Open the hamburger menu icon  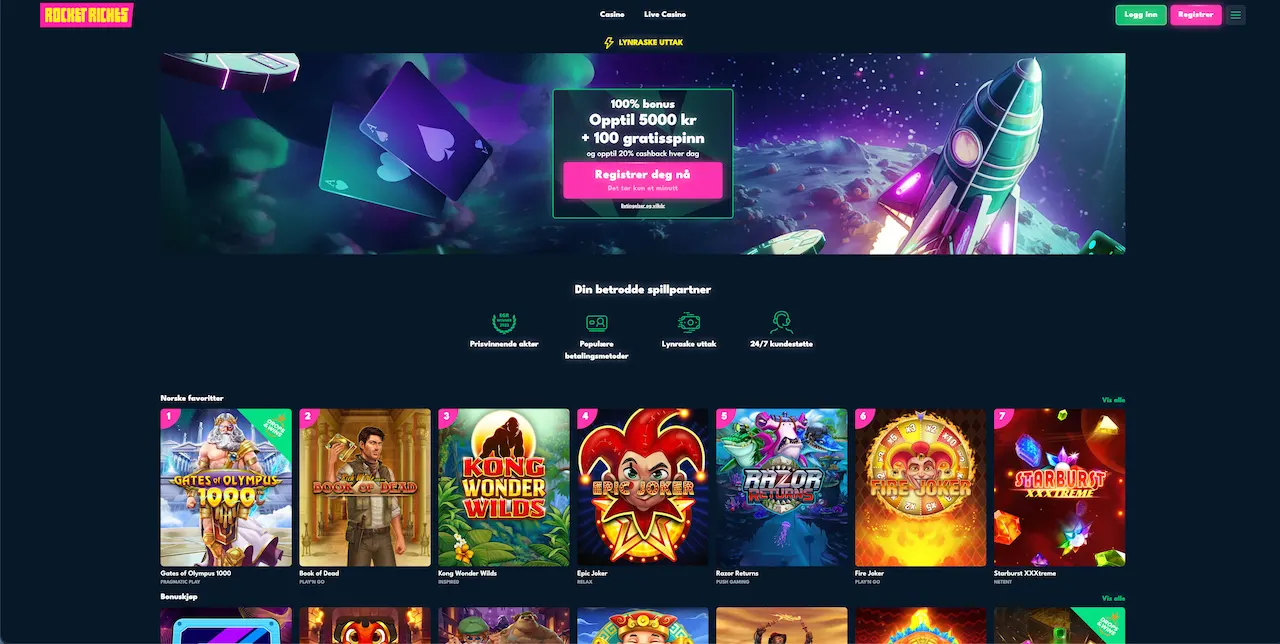pyautogui.click(x=1236, y=15)
